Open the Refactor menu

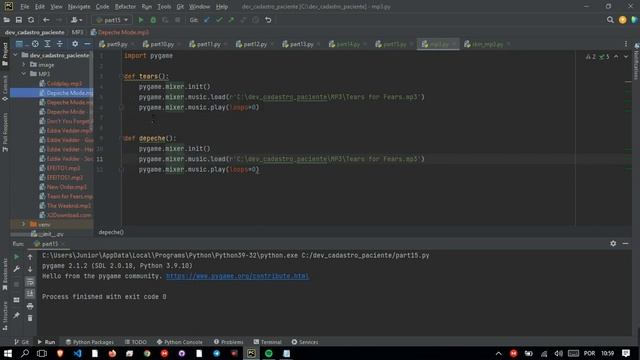[125, 7]
